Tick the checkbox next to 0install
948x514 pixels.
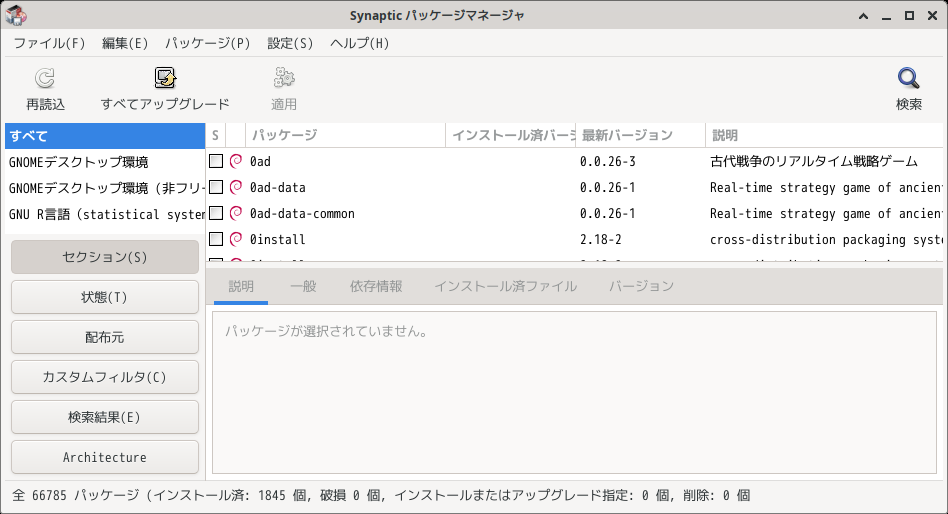tap(216, 239)
